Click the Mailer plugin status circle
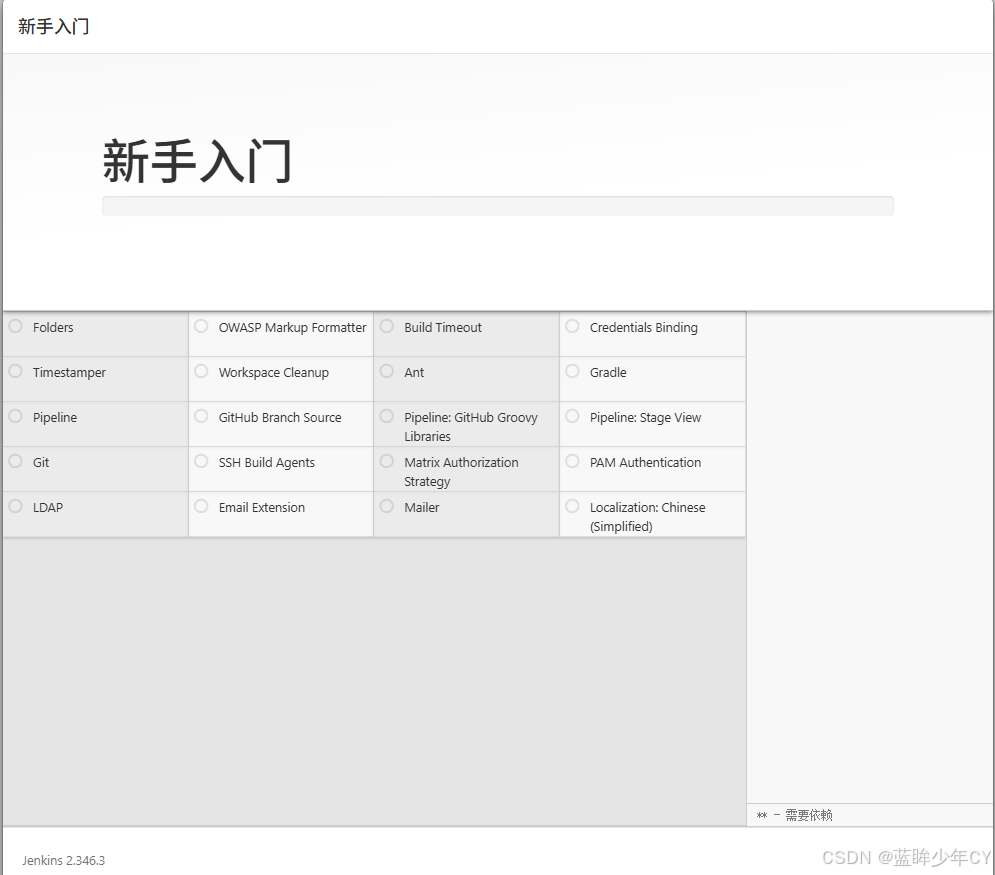Image resolution: width=995 pixels, height=875 pixels. coord(386,506)
